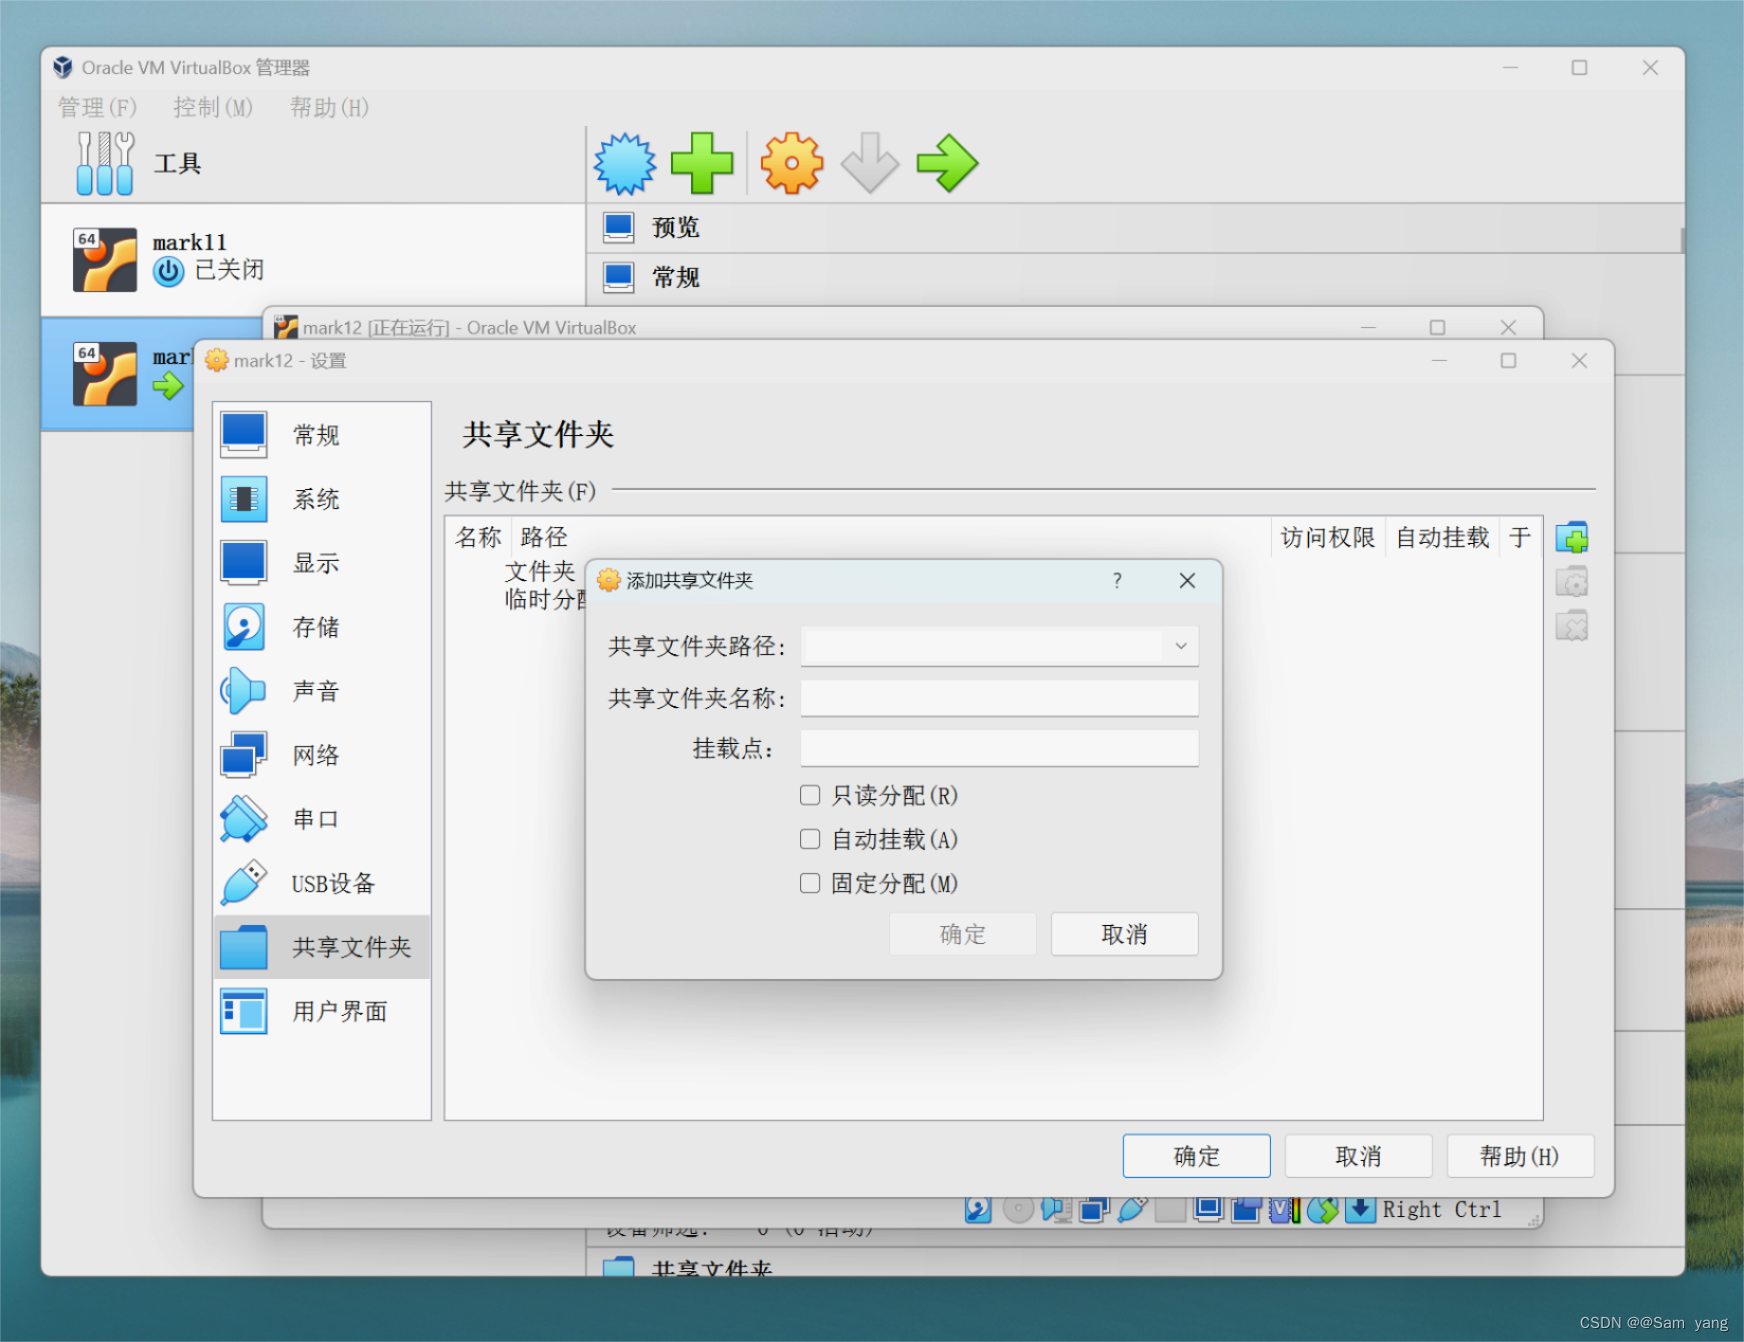Select the mark11 virtual machine icon
The width and height of the screenshot is (1744, 1342).
tap(105, 259)
